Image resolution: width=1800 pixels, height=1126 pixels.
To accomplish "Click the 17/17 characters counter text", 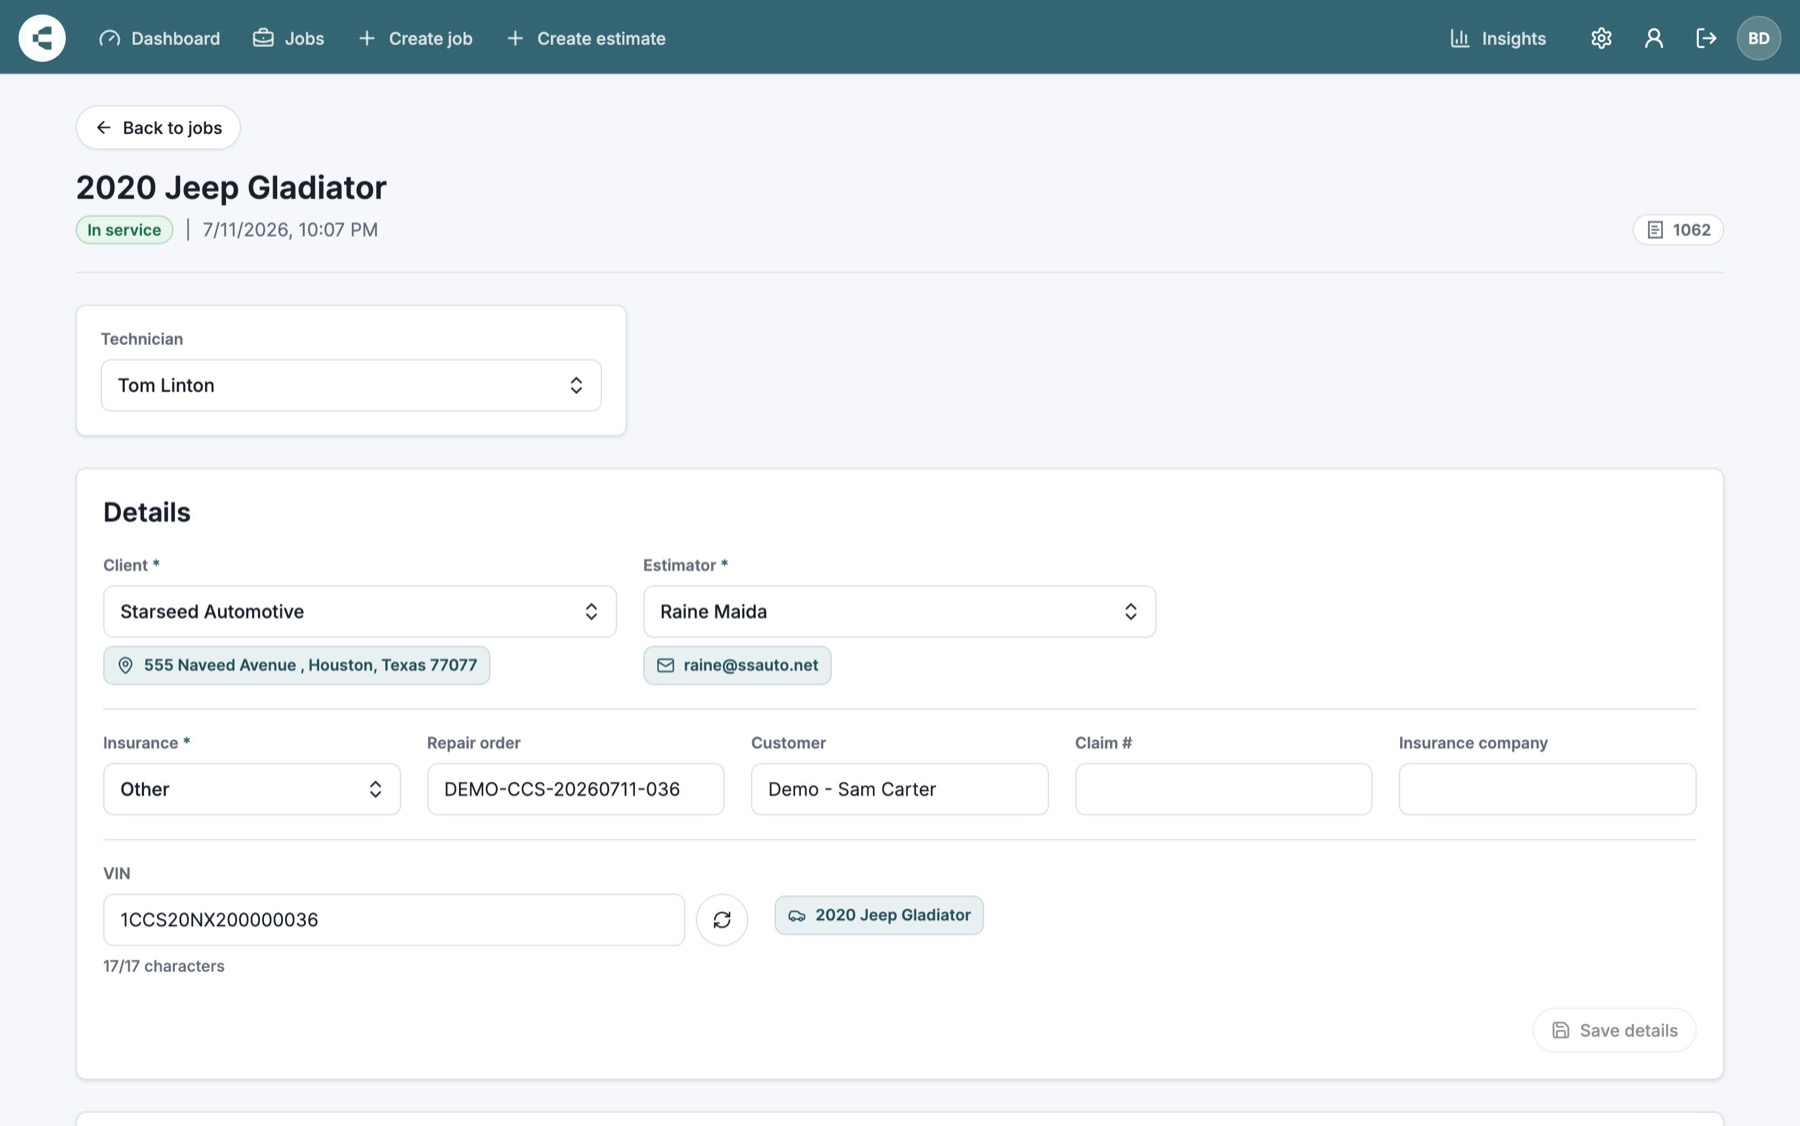I will [x=164, y=966].
